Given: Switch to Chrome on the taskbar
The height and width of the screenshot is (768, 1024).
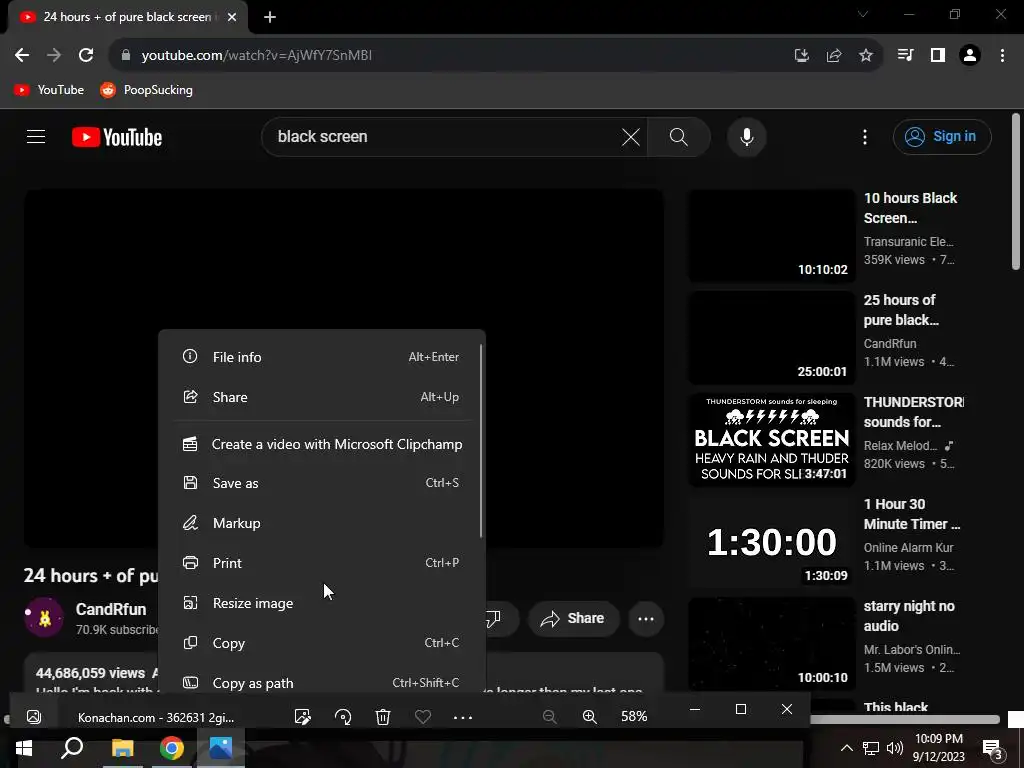Looking at the screenshot, I should [172, 748].
